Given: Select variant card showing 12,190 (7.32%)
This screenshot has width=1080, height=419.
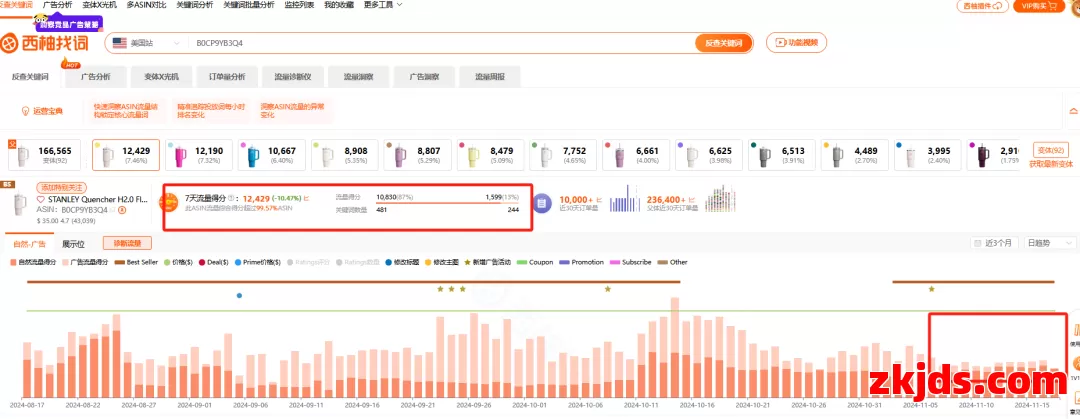Looking at the screenshot, I should pyautogui.click(x=201, y=155).
